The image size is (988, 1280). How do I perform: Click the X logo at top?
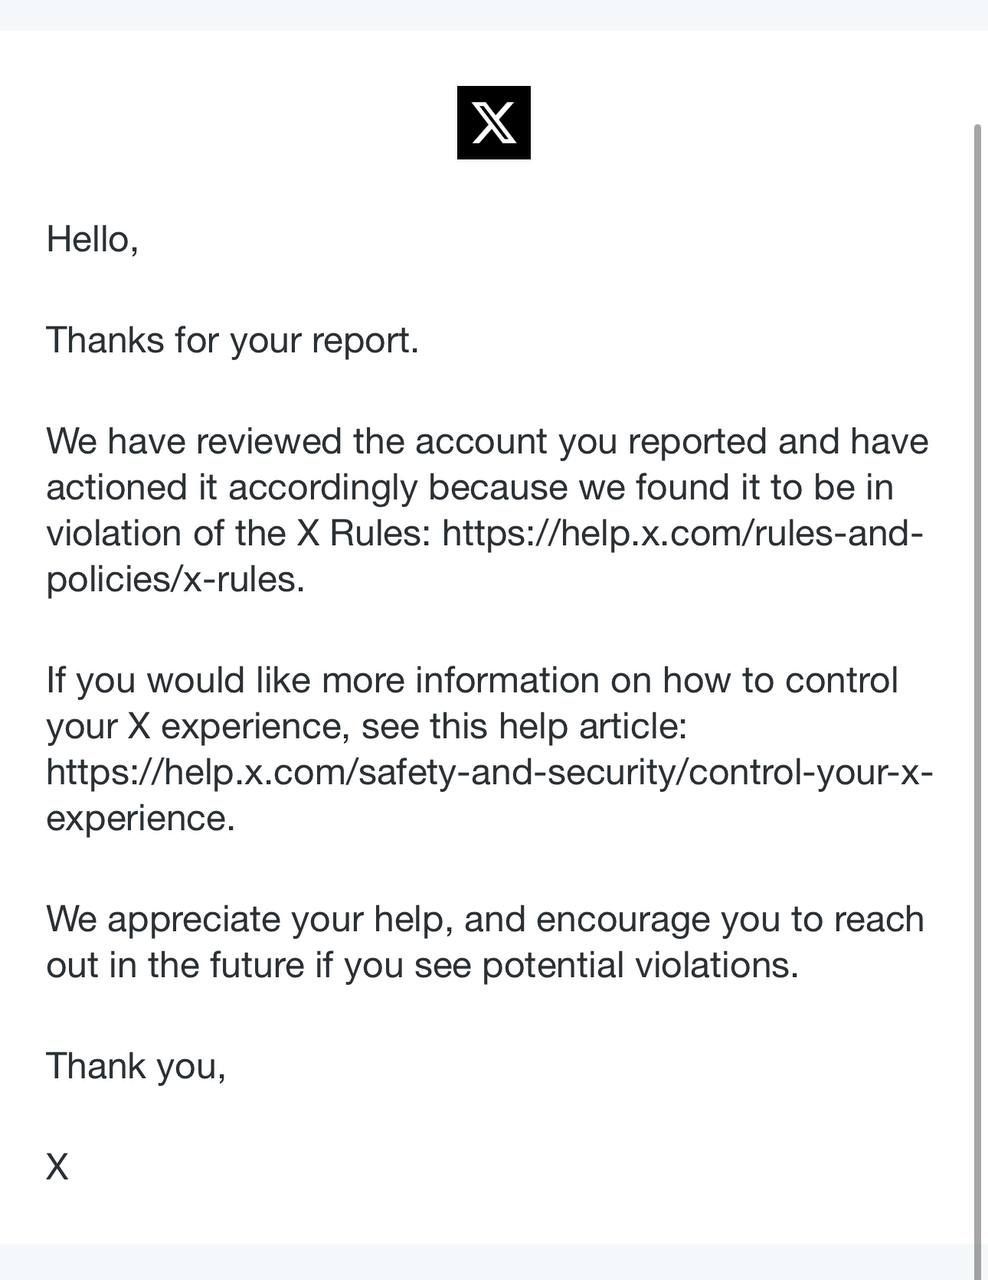click(x=494, y=122)
